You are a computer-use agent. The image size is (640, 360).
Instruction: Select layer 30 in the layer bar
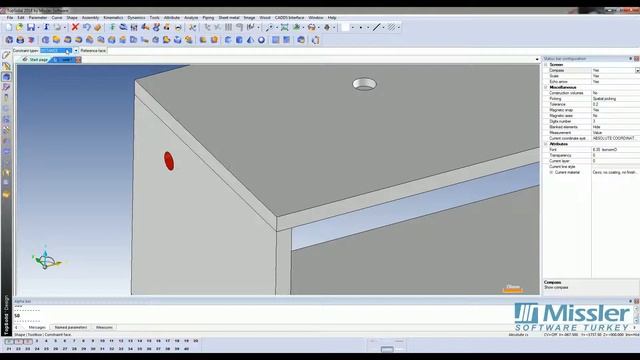(93, 349)
